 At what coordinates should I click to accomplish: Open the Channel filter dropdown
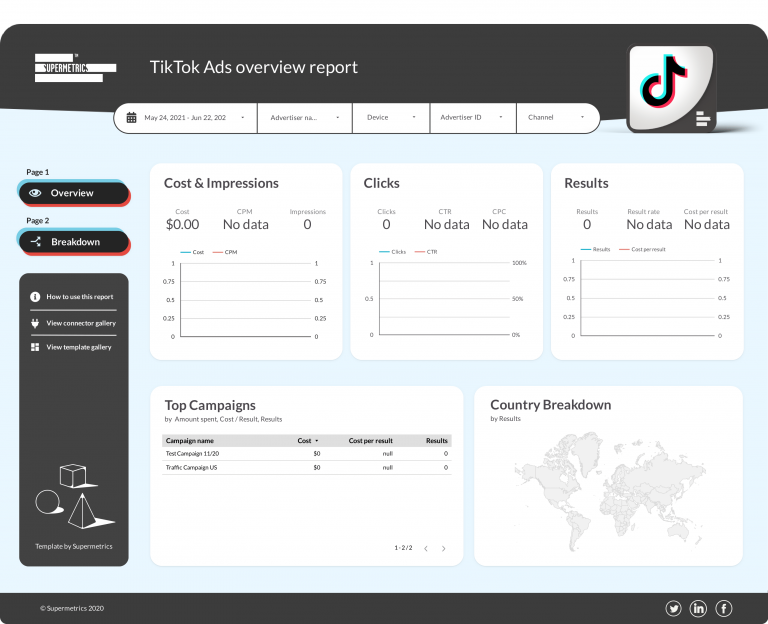pyautogui.click(x=557, y=118)
